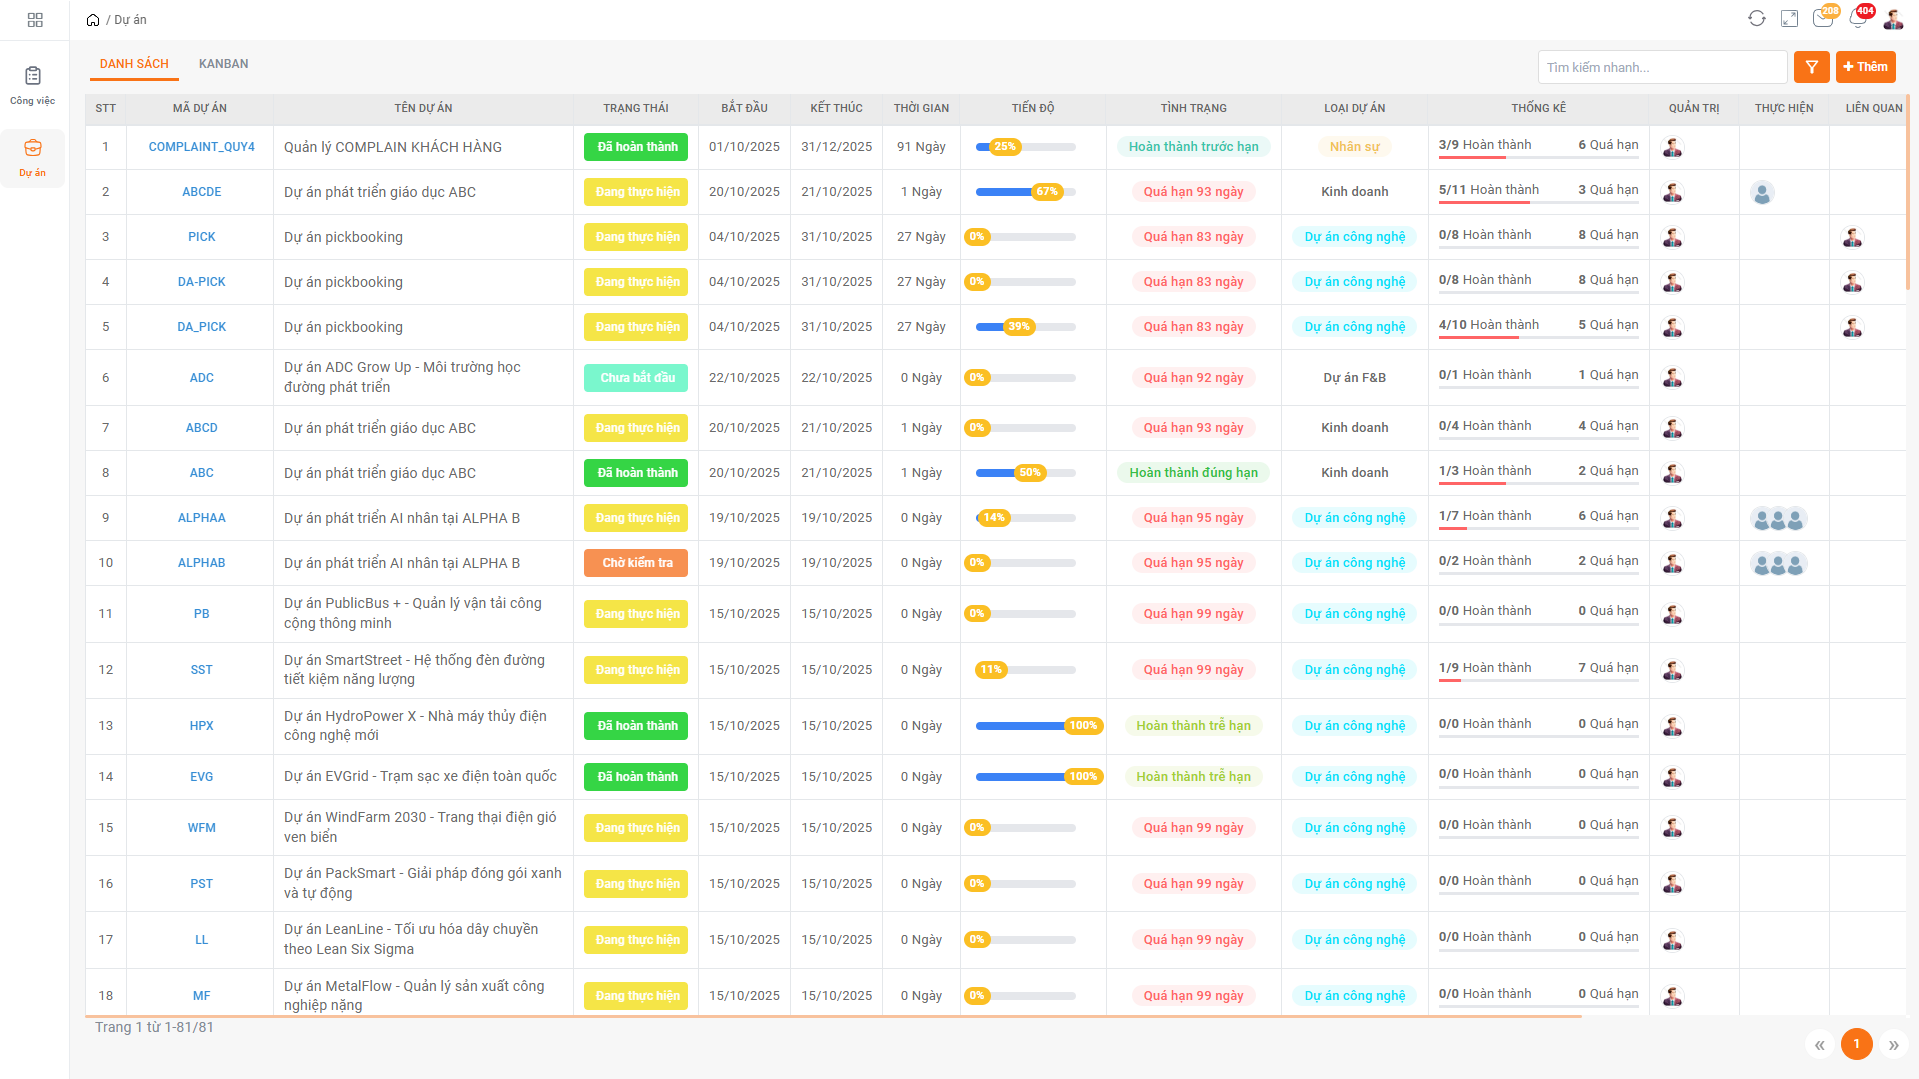
Task: Select the DANH SÁCH tab
Action: coord(134,64)
